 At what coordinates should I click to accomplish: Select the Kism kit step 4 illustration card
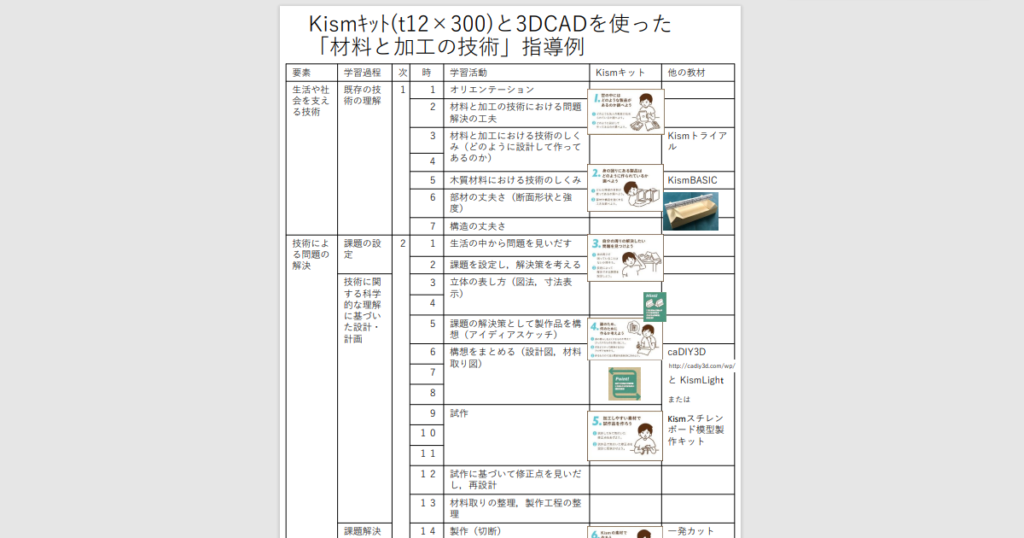point(626,338)
